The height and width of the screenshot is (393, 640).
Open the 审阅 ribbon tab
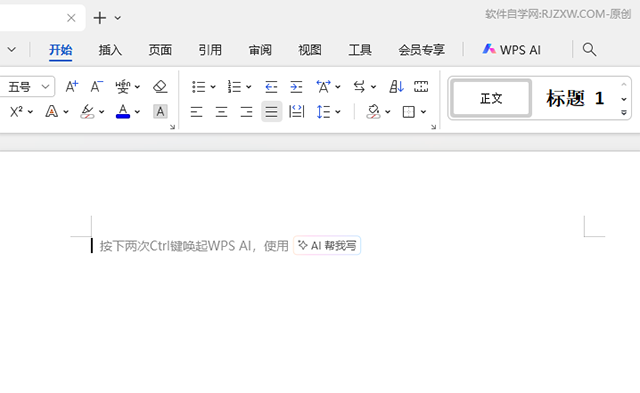(x=260, y=50)
